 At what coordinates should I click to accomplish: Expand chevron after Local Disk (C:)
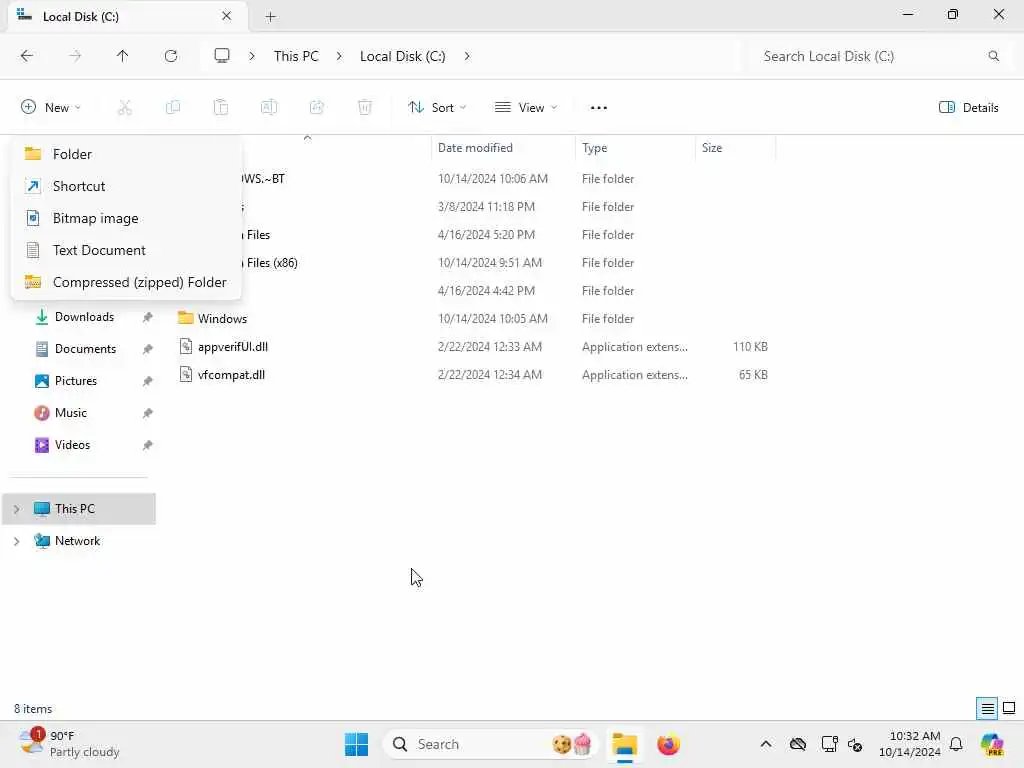[x=467, y=56]
